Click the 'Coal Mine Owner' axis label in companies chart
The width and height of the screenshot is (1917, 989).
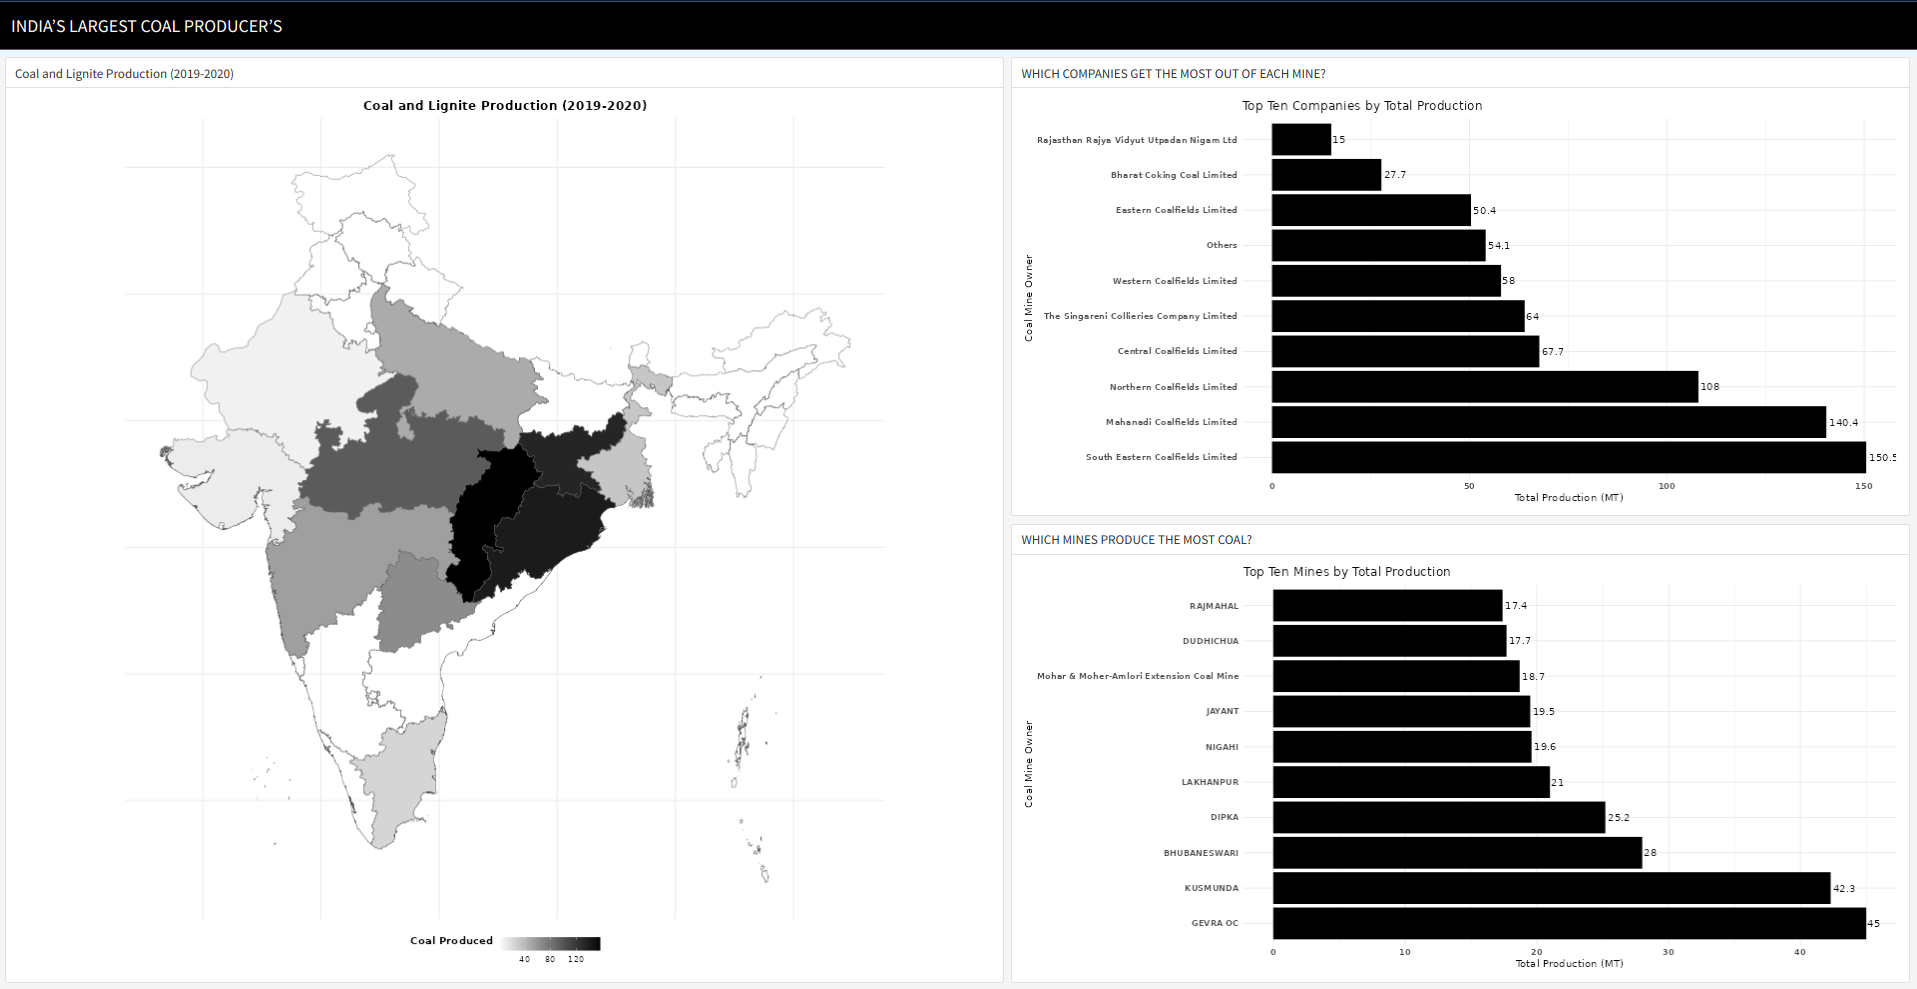point(1028,298)
